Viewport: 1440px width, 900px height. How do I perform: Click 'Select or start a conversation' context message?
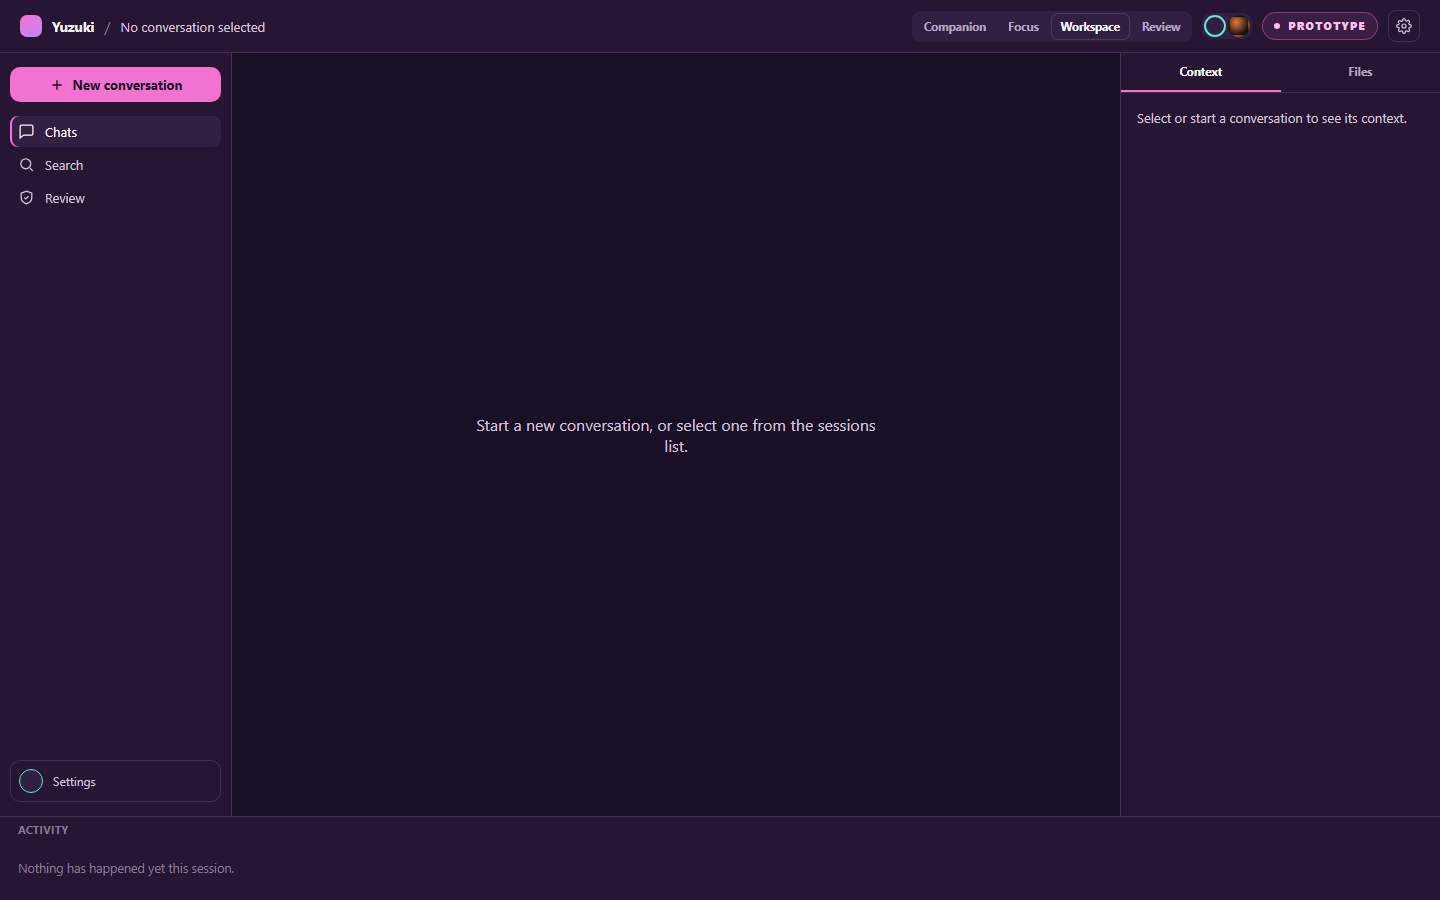click(x=1271, y=118)
